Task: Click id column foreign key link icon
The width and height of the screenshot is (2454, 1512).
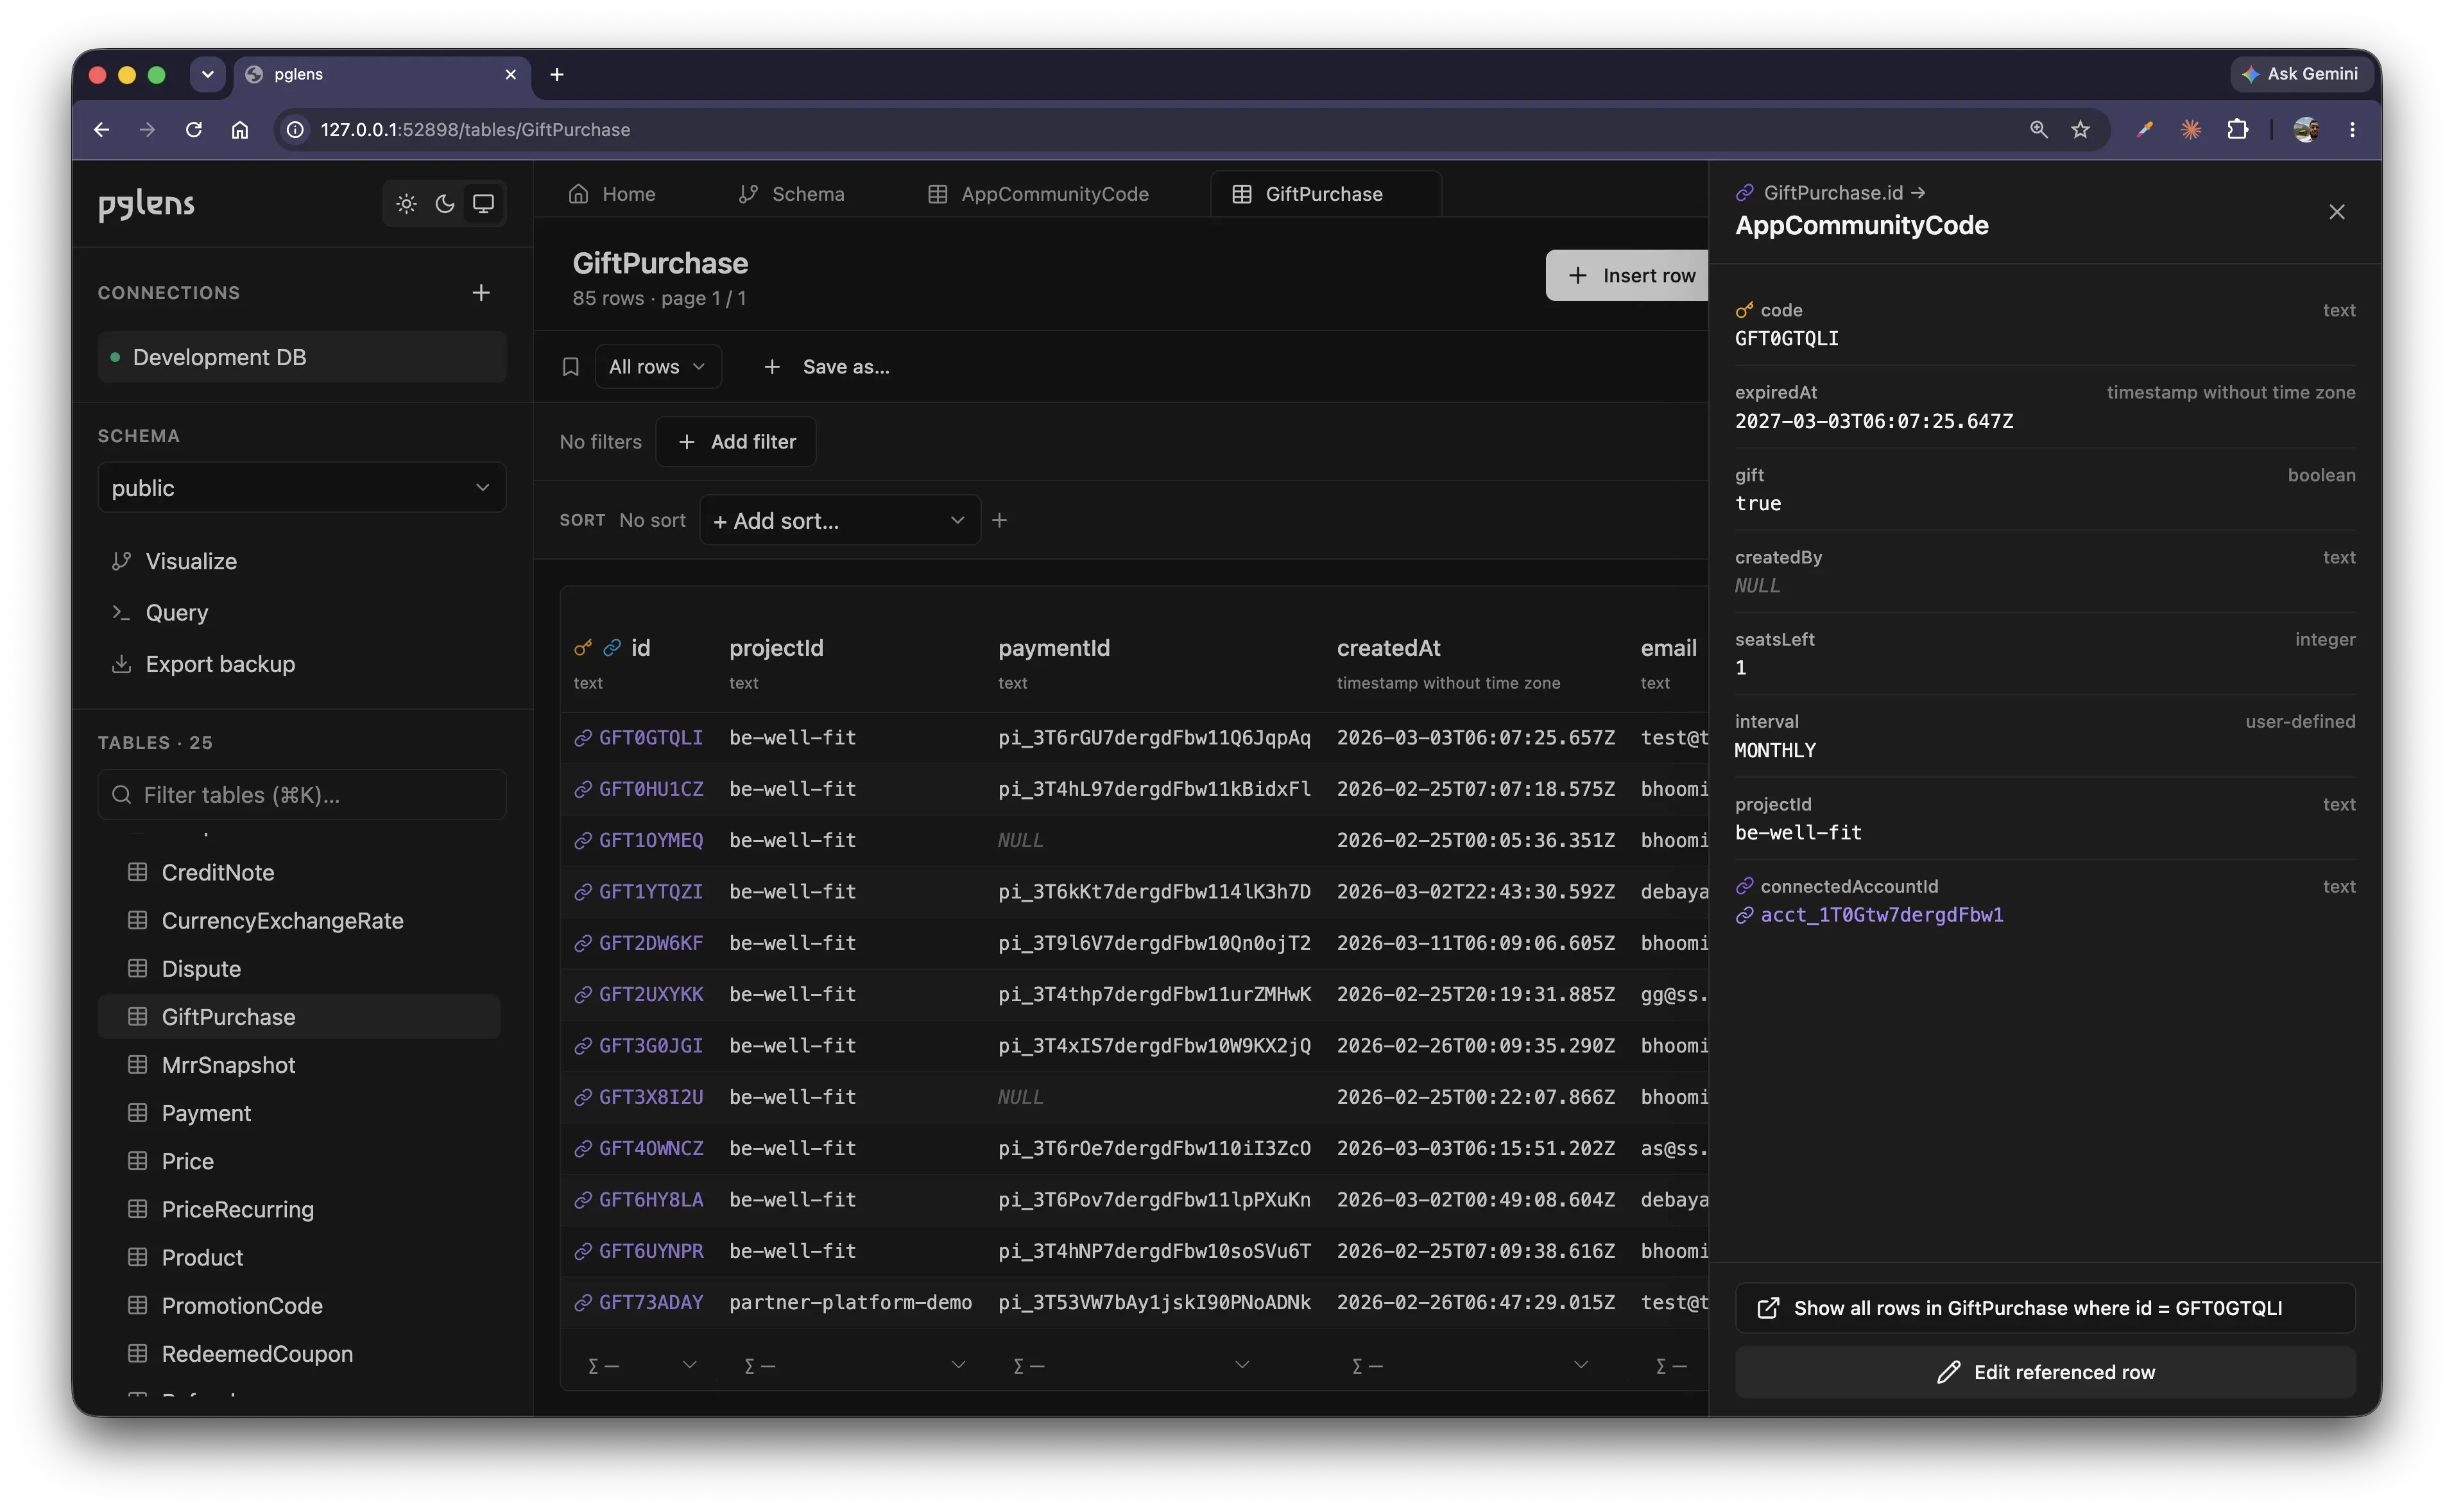Action: click(612, 648)
